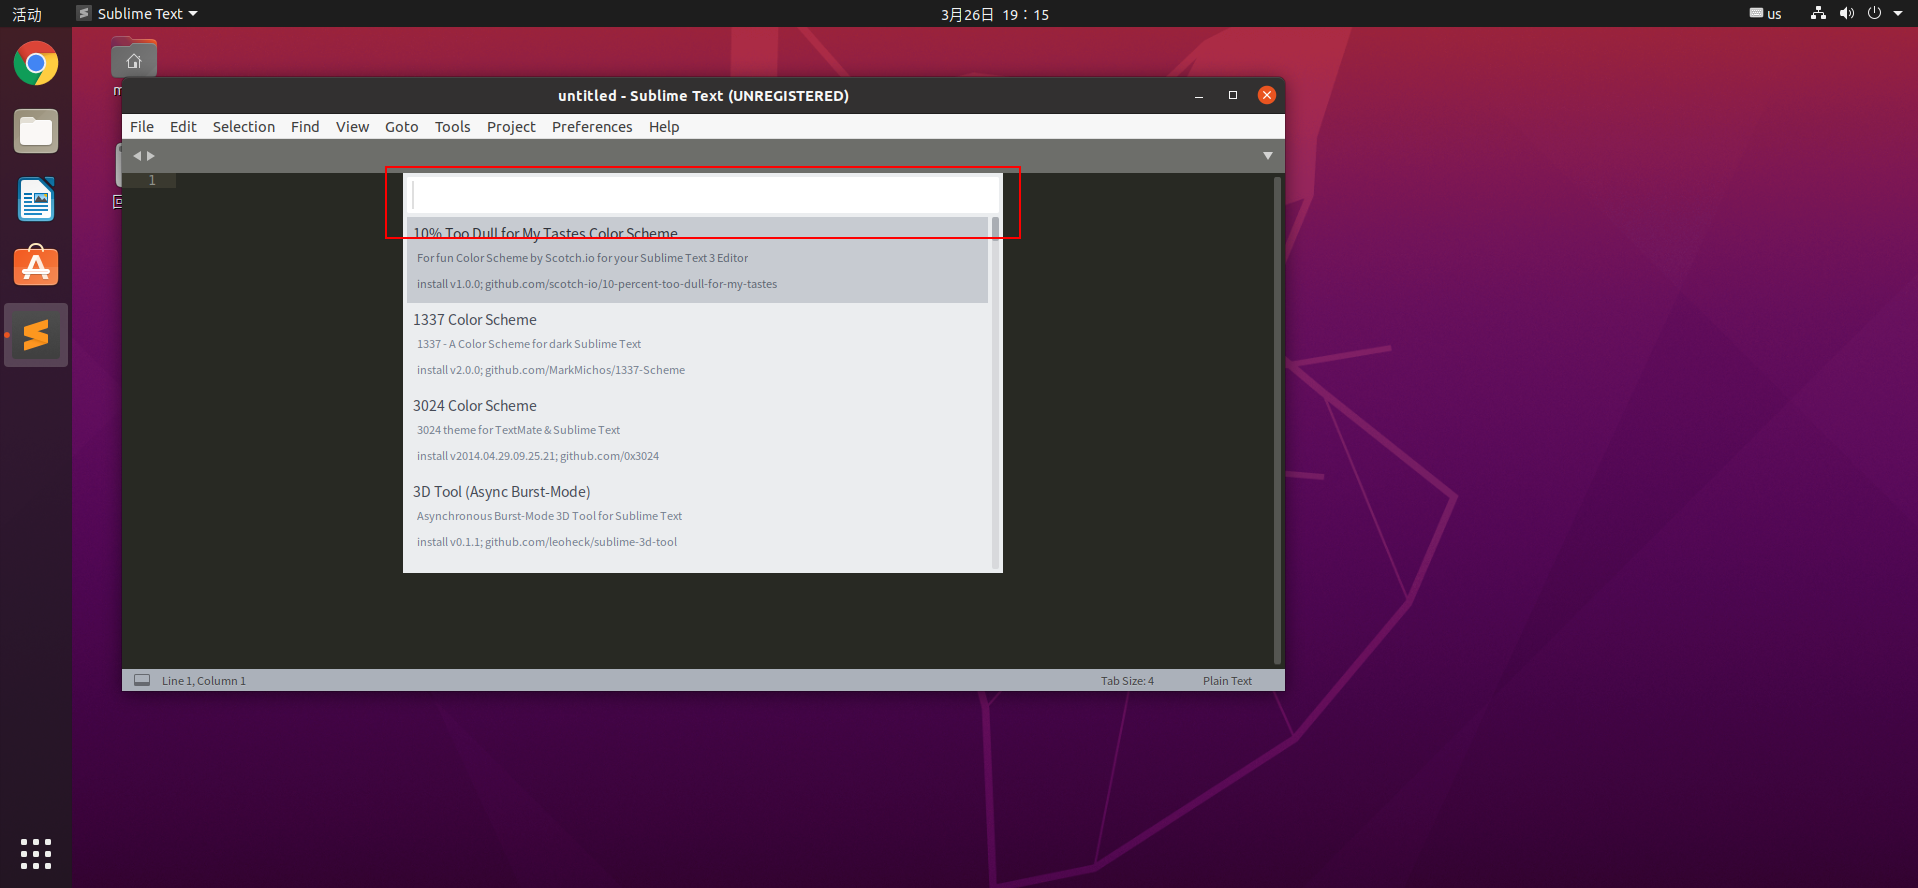This screenshot has height=888, width=1918.
Task: Open the Preferences menu
Action: point(592,127)
